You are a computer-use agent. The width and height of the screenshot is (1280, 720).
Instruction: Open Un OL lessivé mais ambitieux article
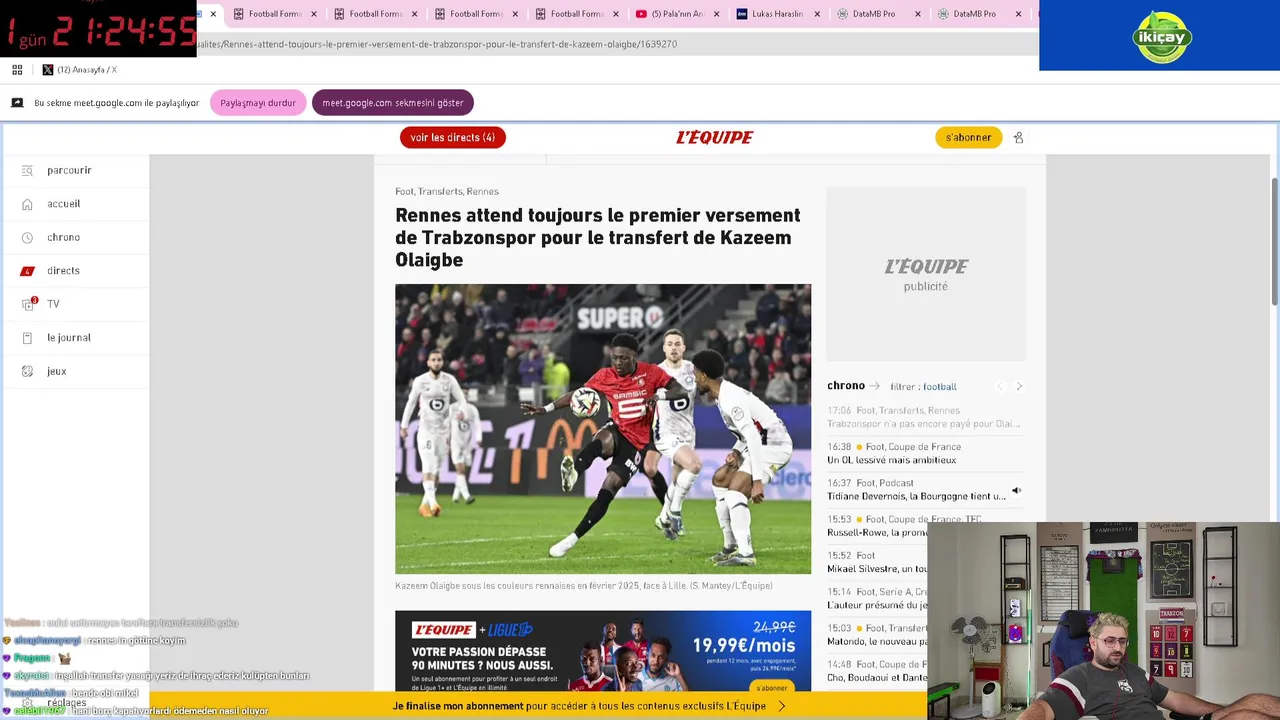[924, 454]
